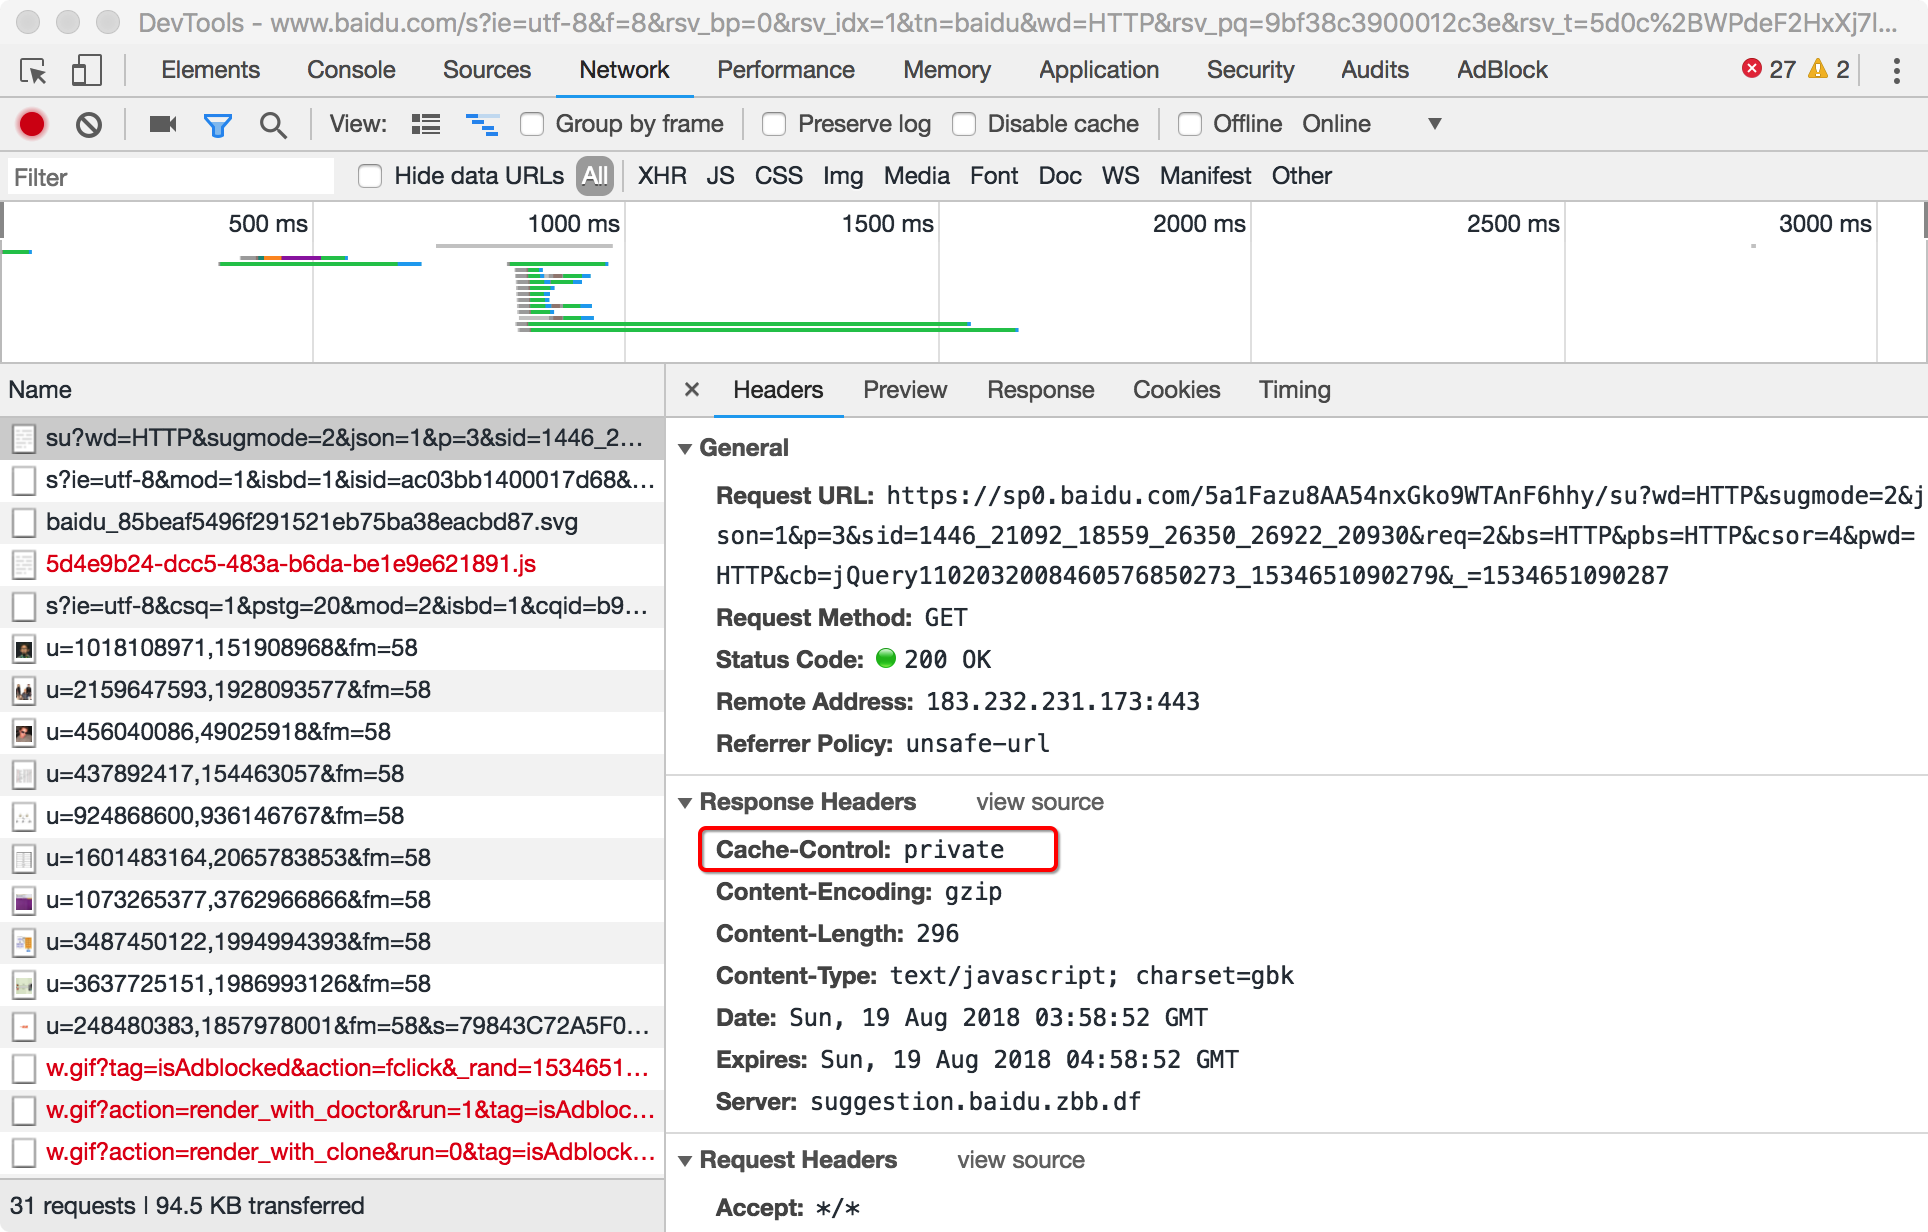Collapse the General section
The height and width of the screenshot is (1232, 1928).
(686, 449)
